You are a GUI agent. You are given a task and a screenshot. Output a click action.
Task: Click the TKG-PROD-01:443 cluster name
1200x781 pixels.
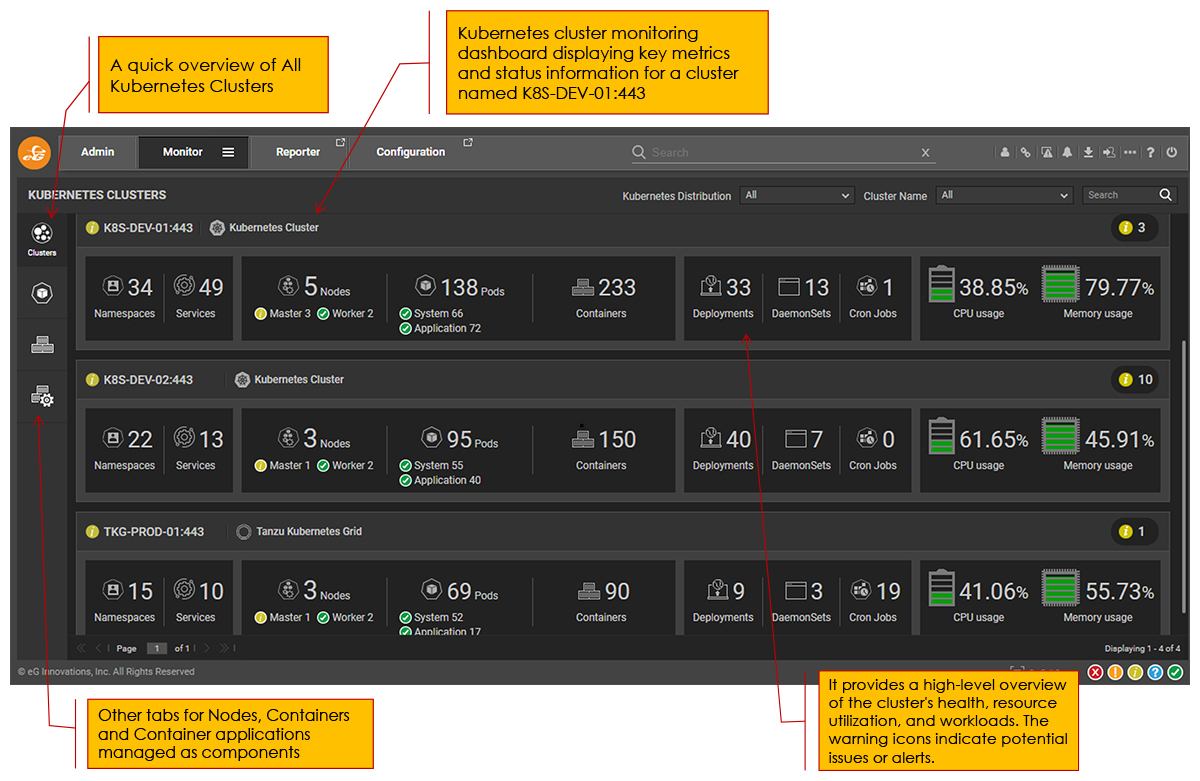[x=153, y=532]
